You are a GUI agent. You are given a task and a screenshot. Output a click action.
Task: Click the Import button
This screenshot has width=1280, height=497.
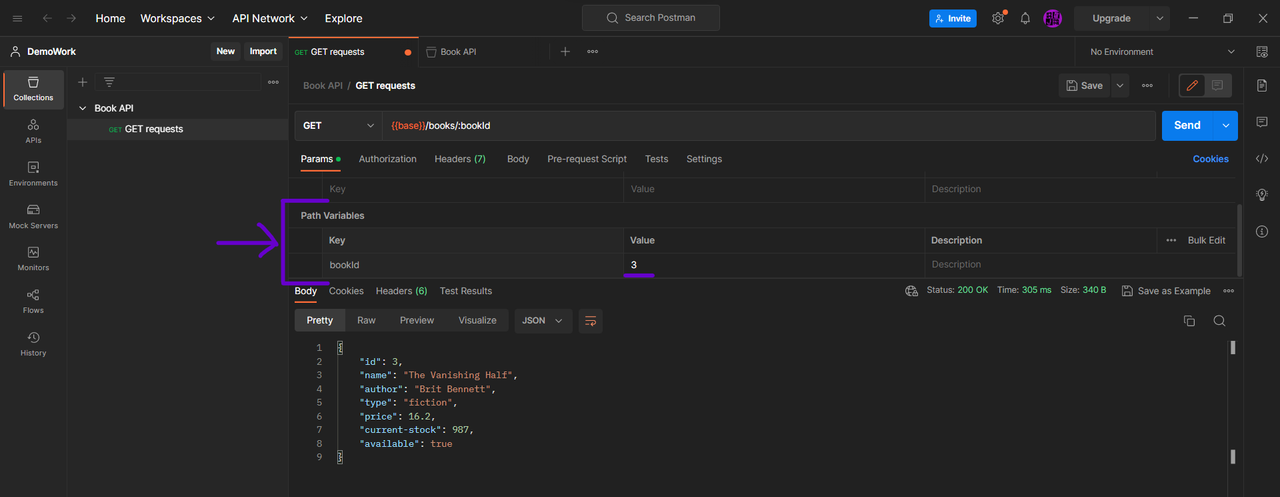tap(263, 51)
